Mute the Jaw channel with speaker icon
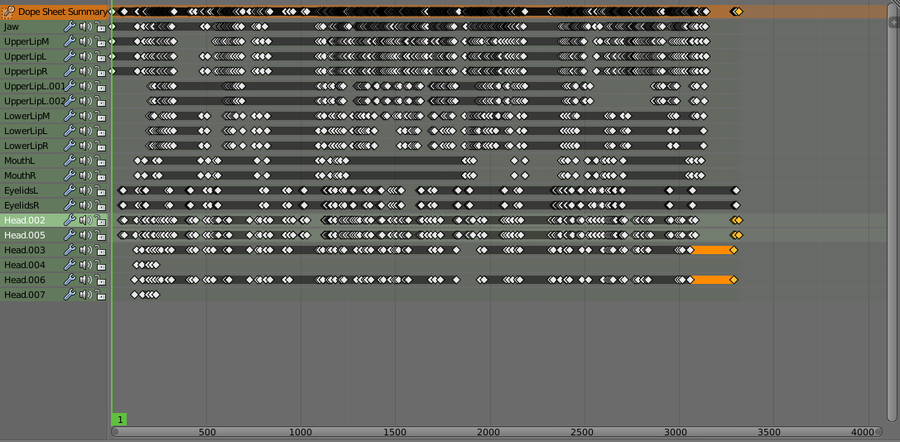Viewport: 900px width, 442px height. pyautogui.click(x=86, y=26)
